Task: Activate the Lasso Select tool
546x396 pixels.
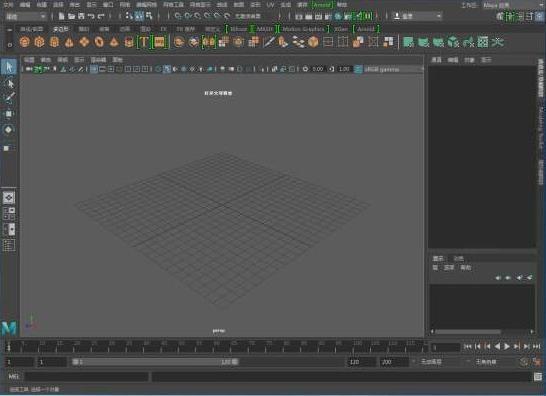Action: click(9, 84)
